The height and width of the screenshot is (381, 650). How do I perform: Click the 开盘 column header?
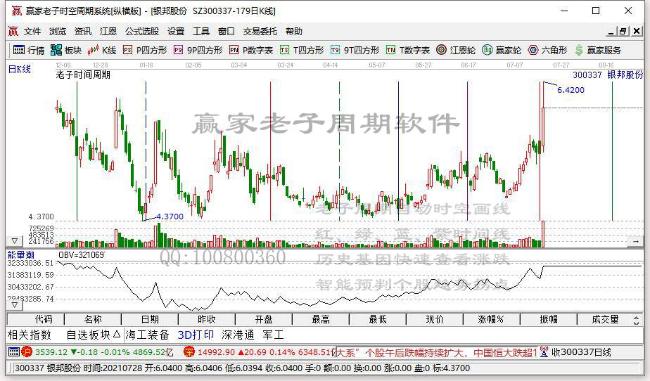point(264,319)
